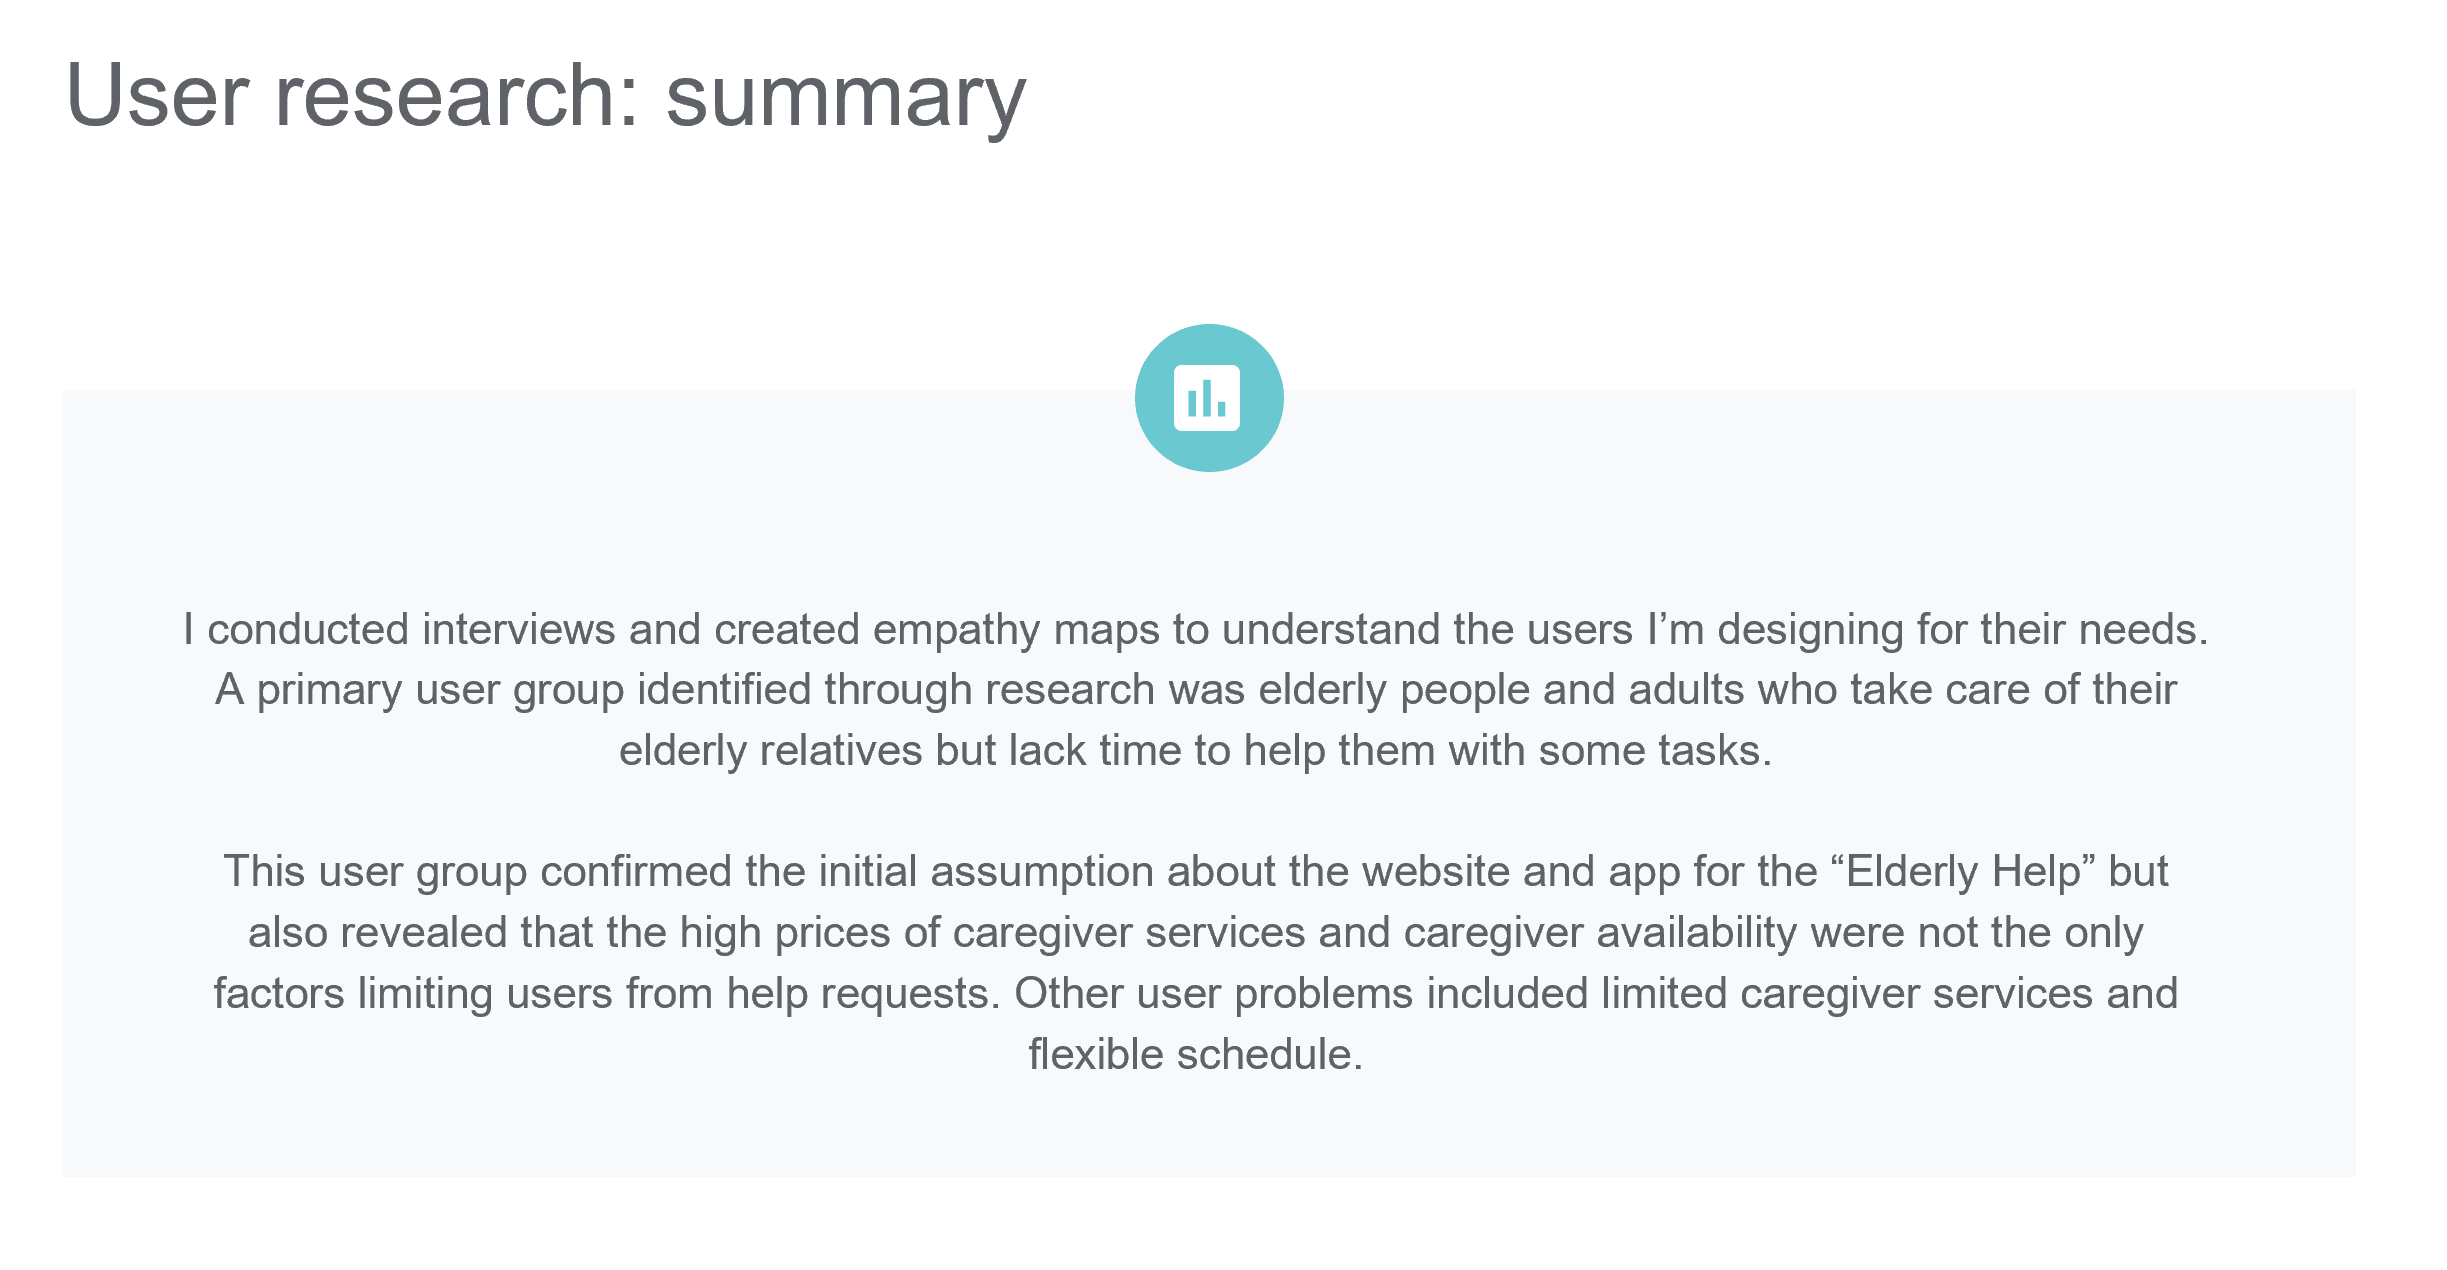Click the line starting "A primary user group"
2447x1270 pixels.
(1196, 691)
